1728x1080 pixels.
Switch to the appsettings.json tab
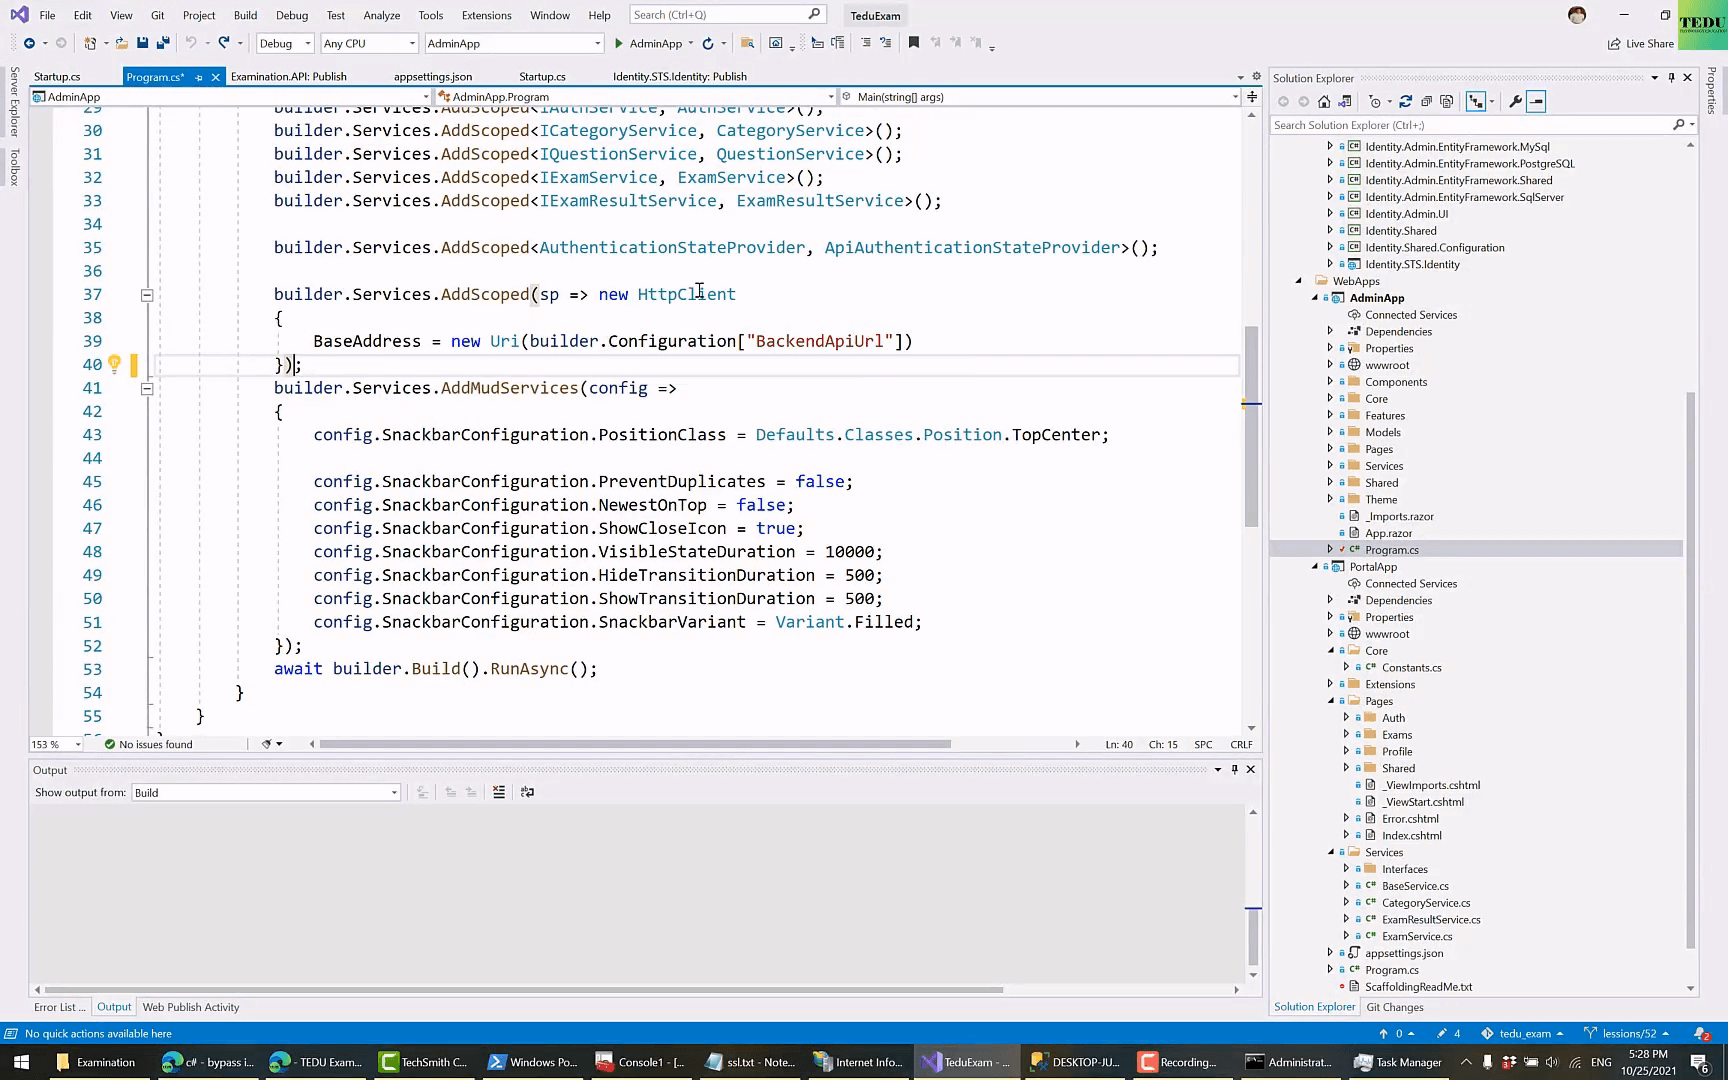tap(432, 76)
